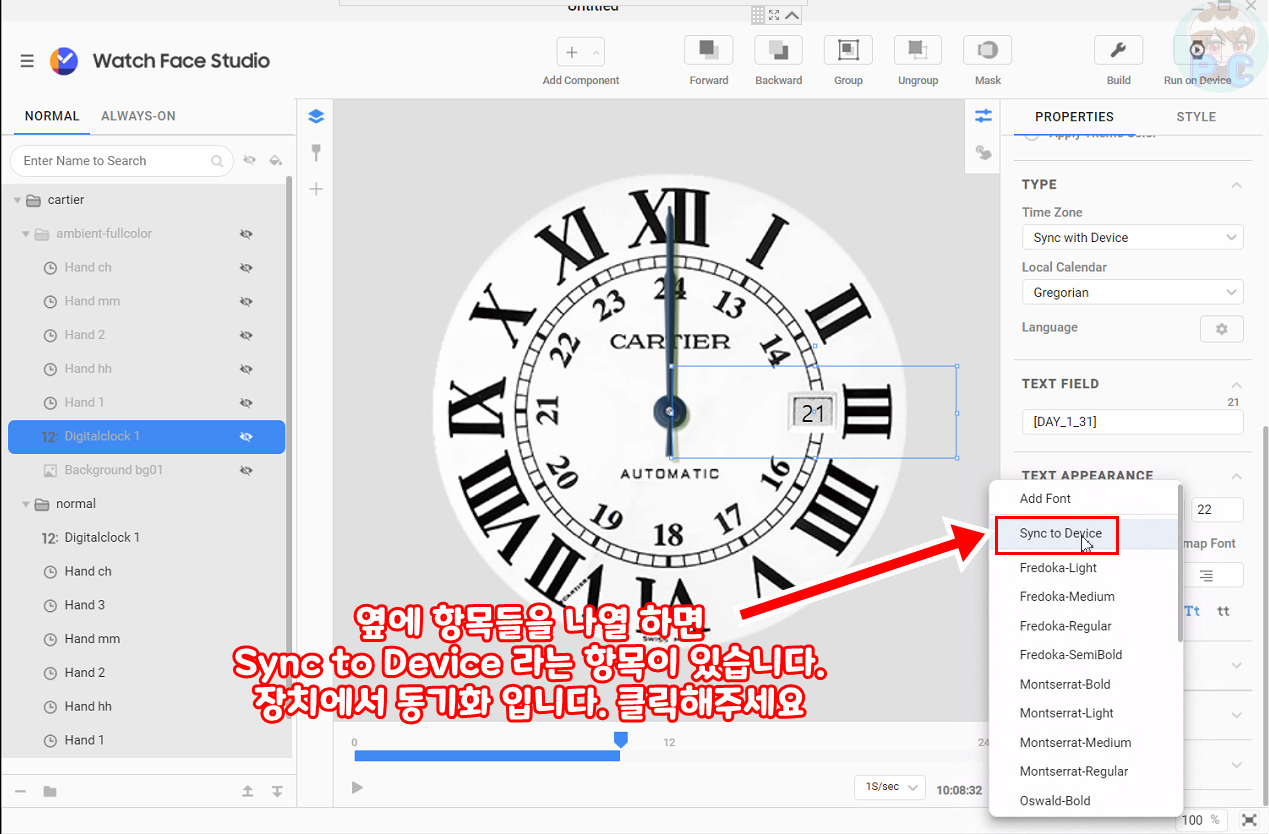
Task: Collapse the TEXT FIELD section
Action: click(1236, 384)
